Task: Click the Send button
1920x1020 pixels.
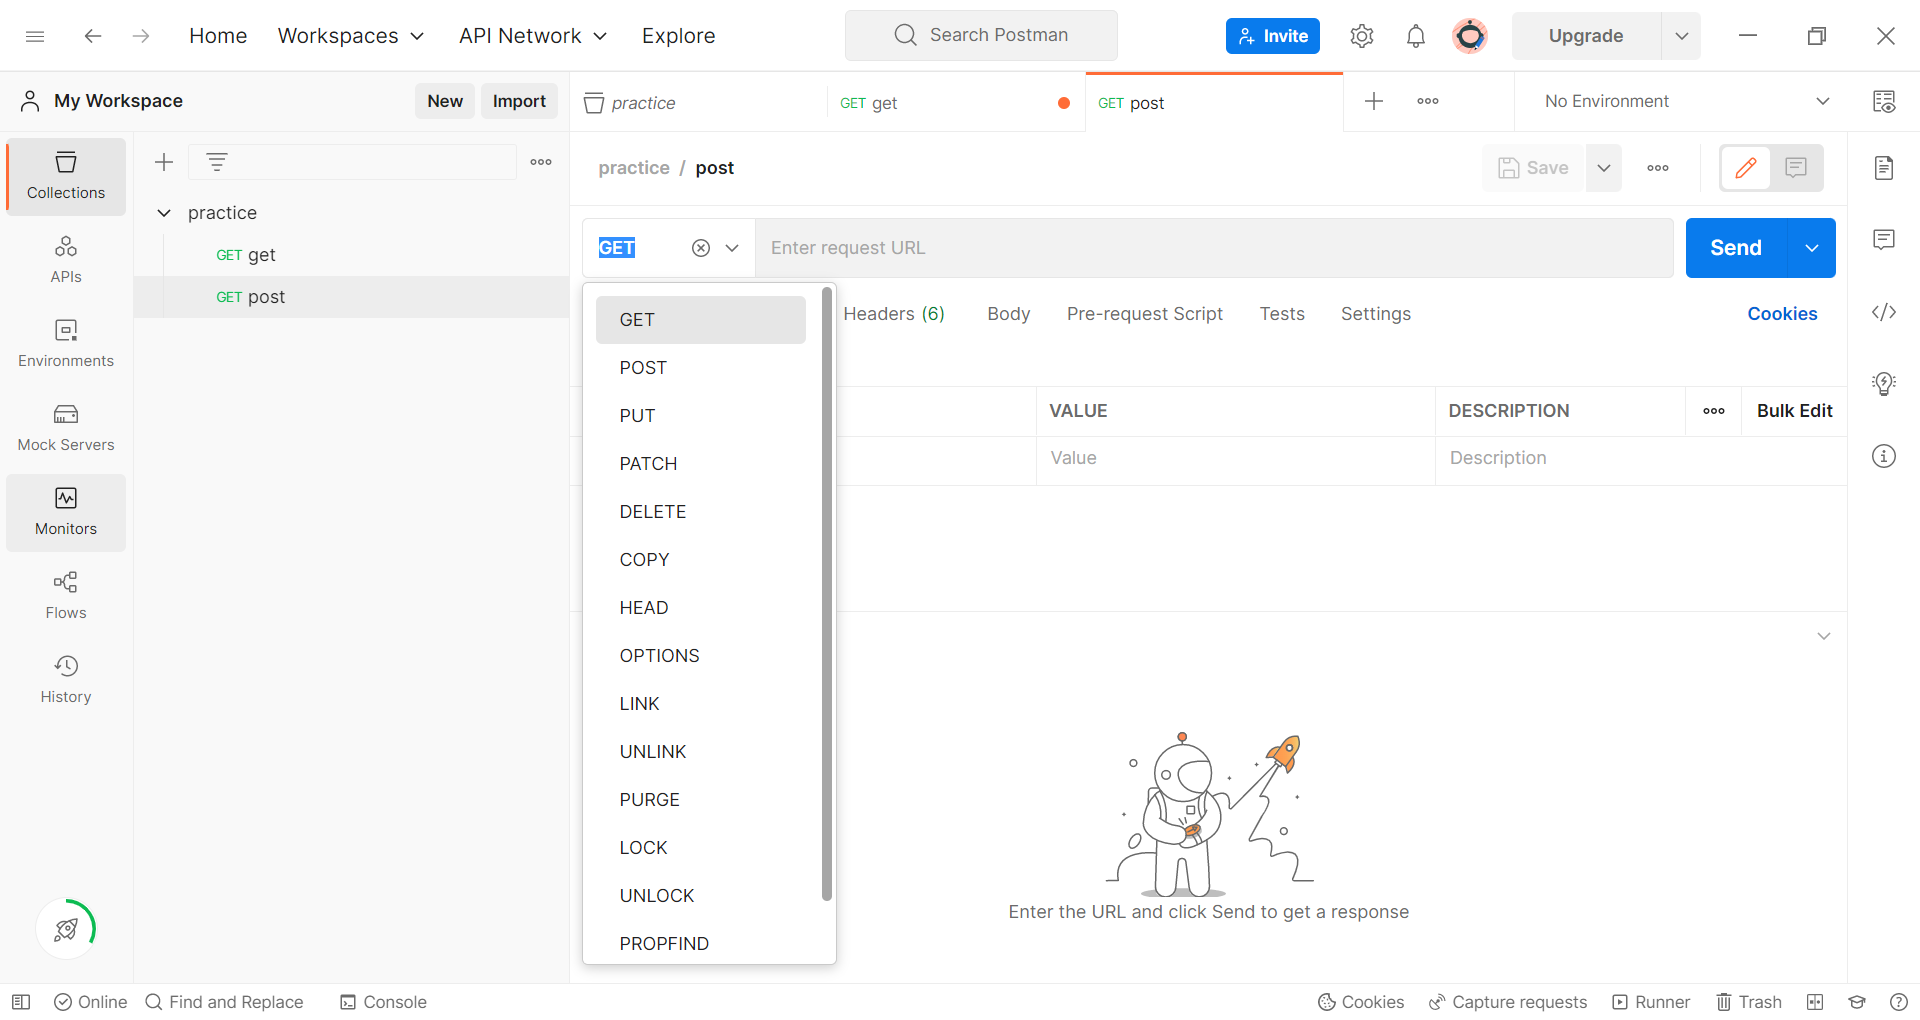Action: coord(1736,248)
